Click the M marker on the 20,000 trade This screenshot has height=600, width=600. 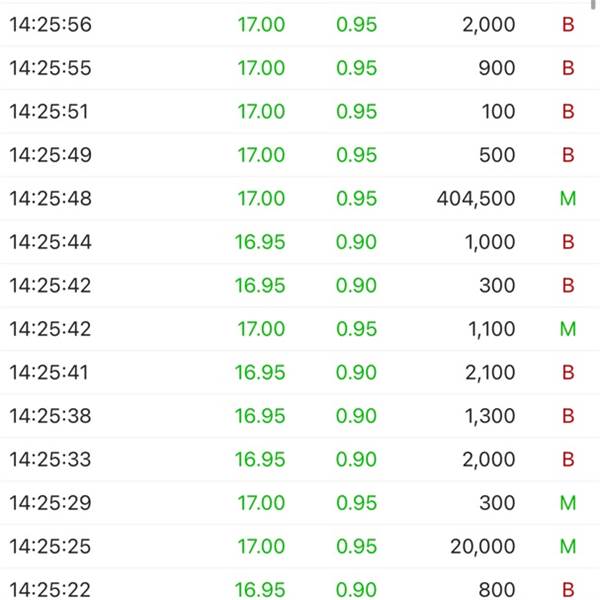[568, 546]
